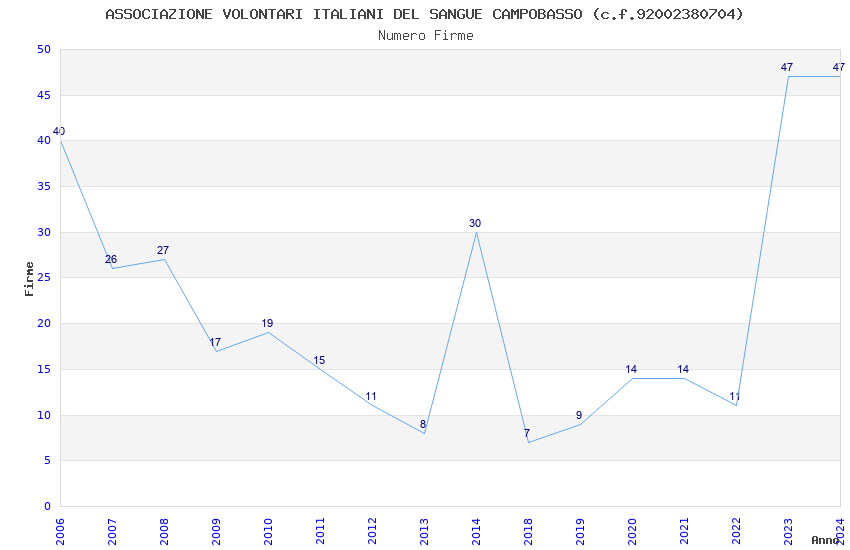Select the data label 7 for 2018
The image size is (850, 550).
point(527,433)
